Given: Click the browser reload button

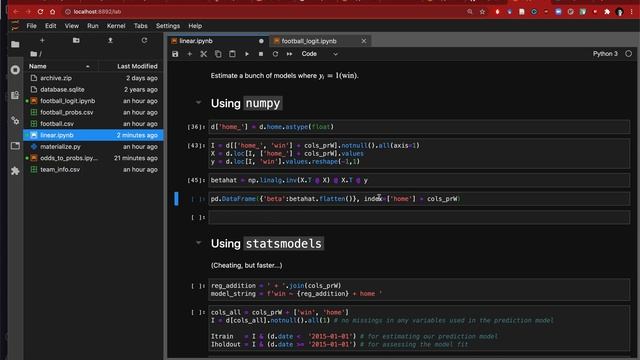Looking at the screenshot, I should 40,12.
